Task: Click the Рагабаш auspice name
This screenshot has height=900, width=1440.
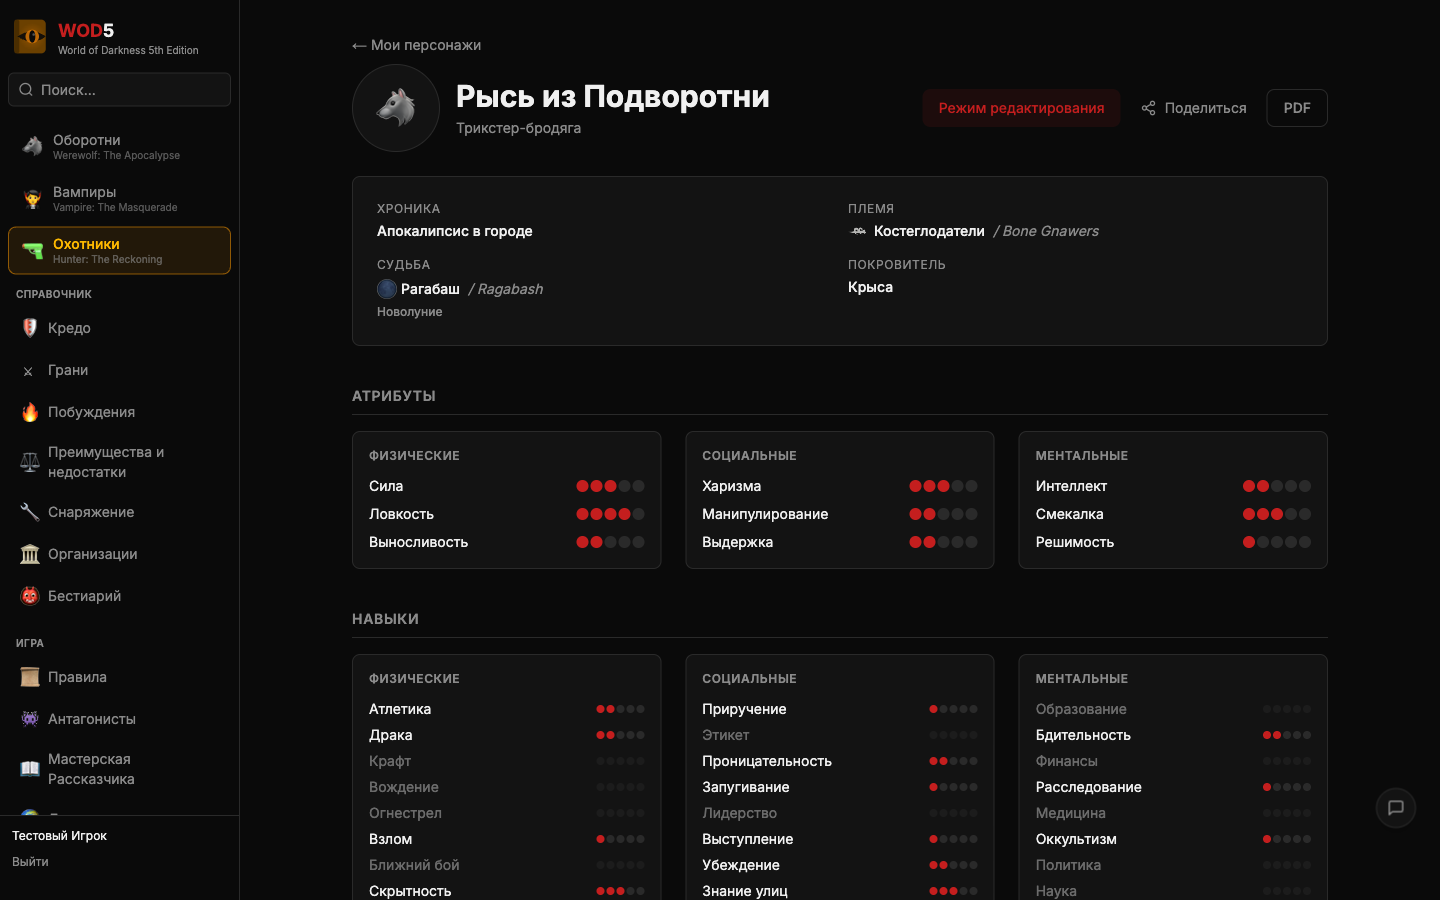Action: pos(430,289)
